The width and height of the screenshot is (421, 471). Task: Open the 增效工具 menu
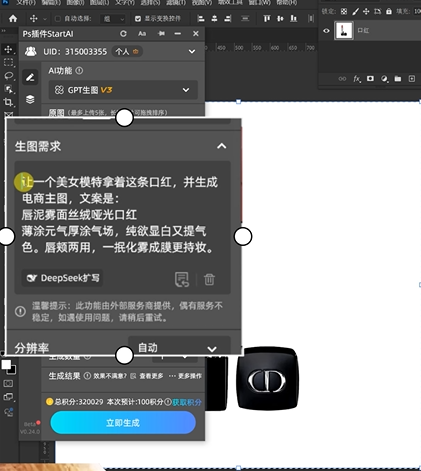[231, 2]
